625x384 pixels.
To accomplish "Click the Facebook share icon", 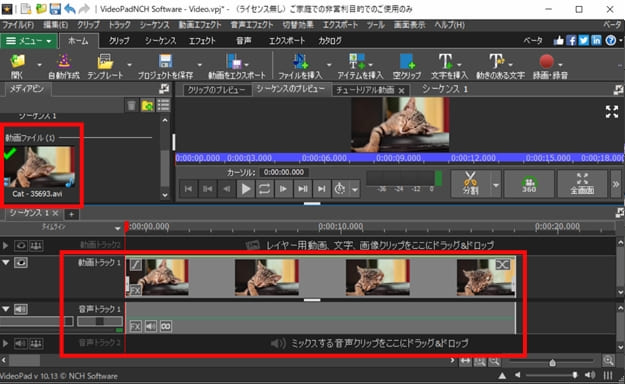I will pos(571,40).
